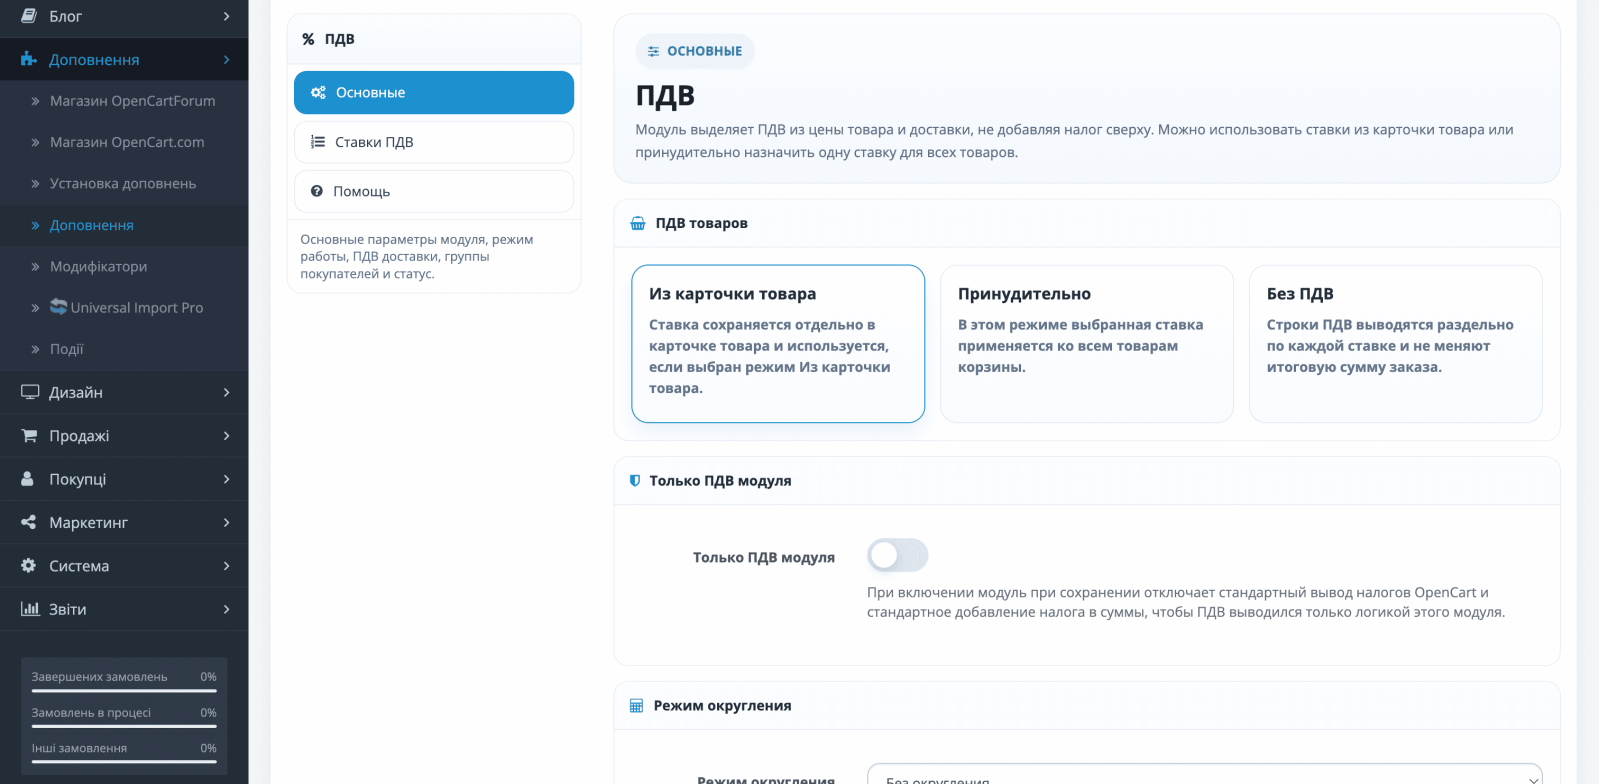Open the Режим округления dropdown
Screen dimensions: 1600x784
coord(1205,775)
